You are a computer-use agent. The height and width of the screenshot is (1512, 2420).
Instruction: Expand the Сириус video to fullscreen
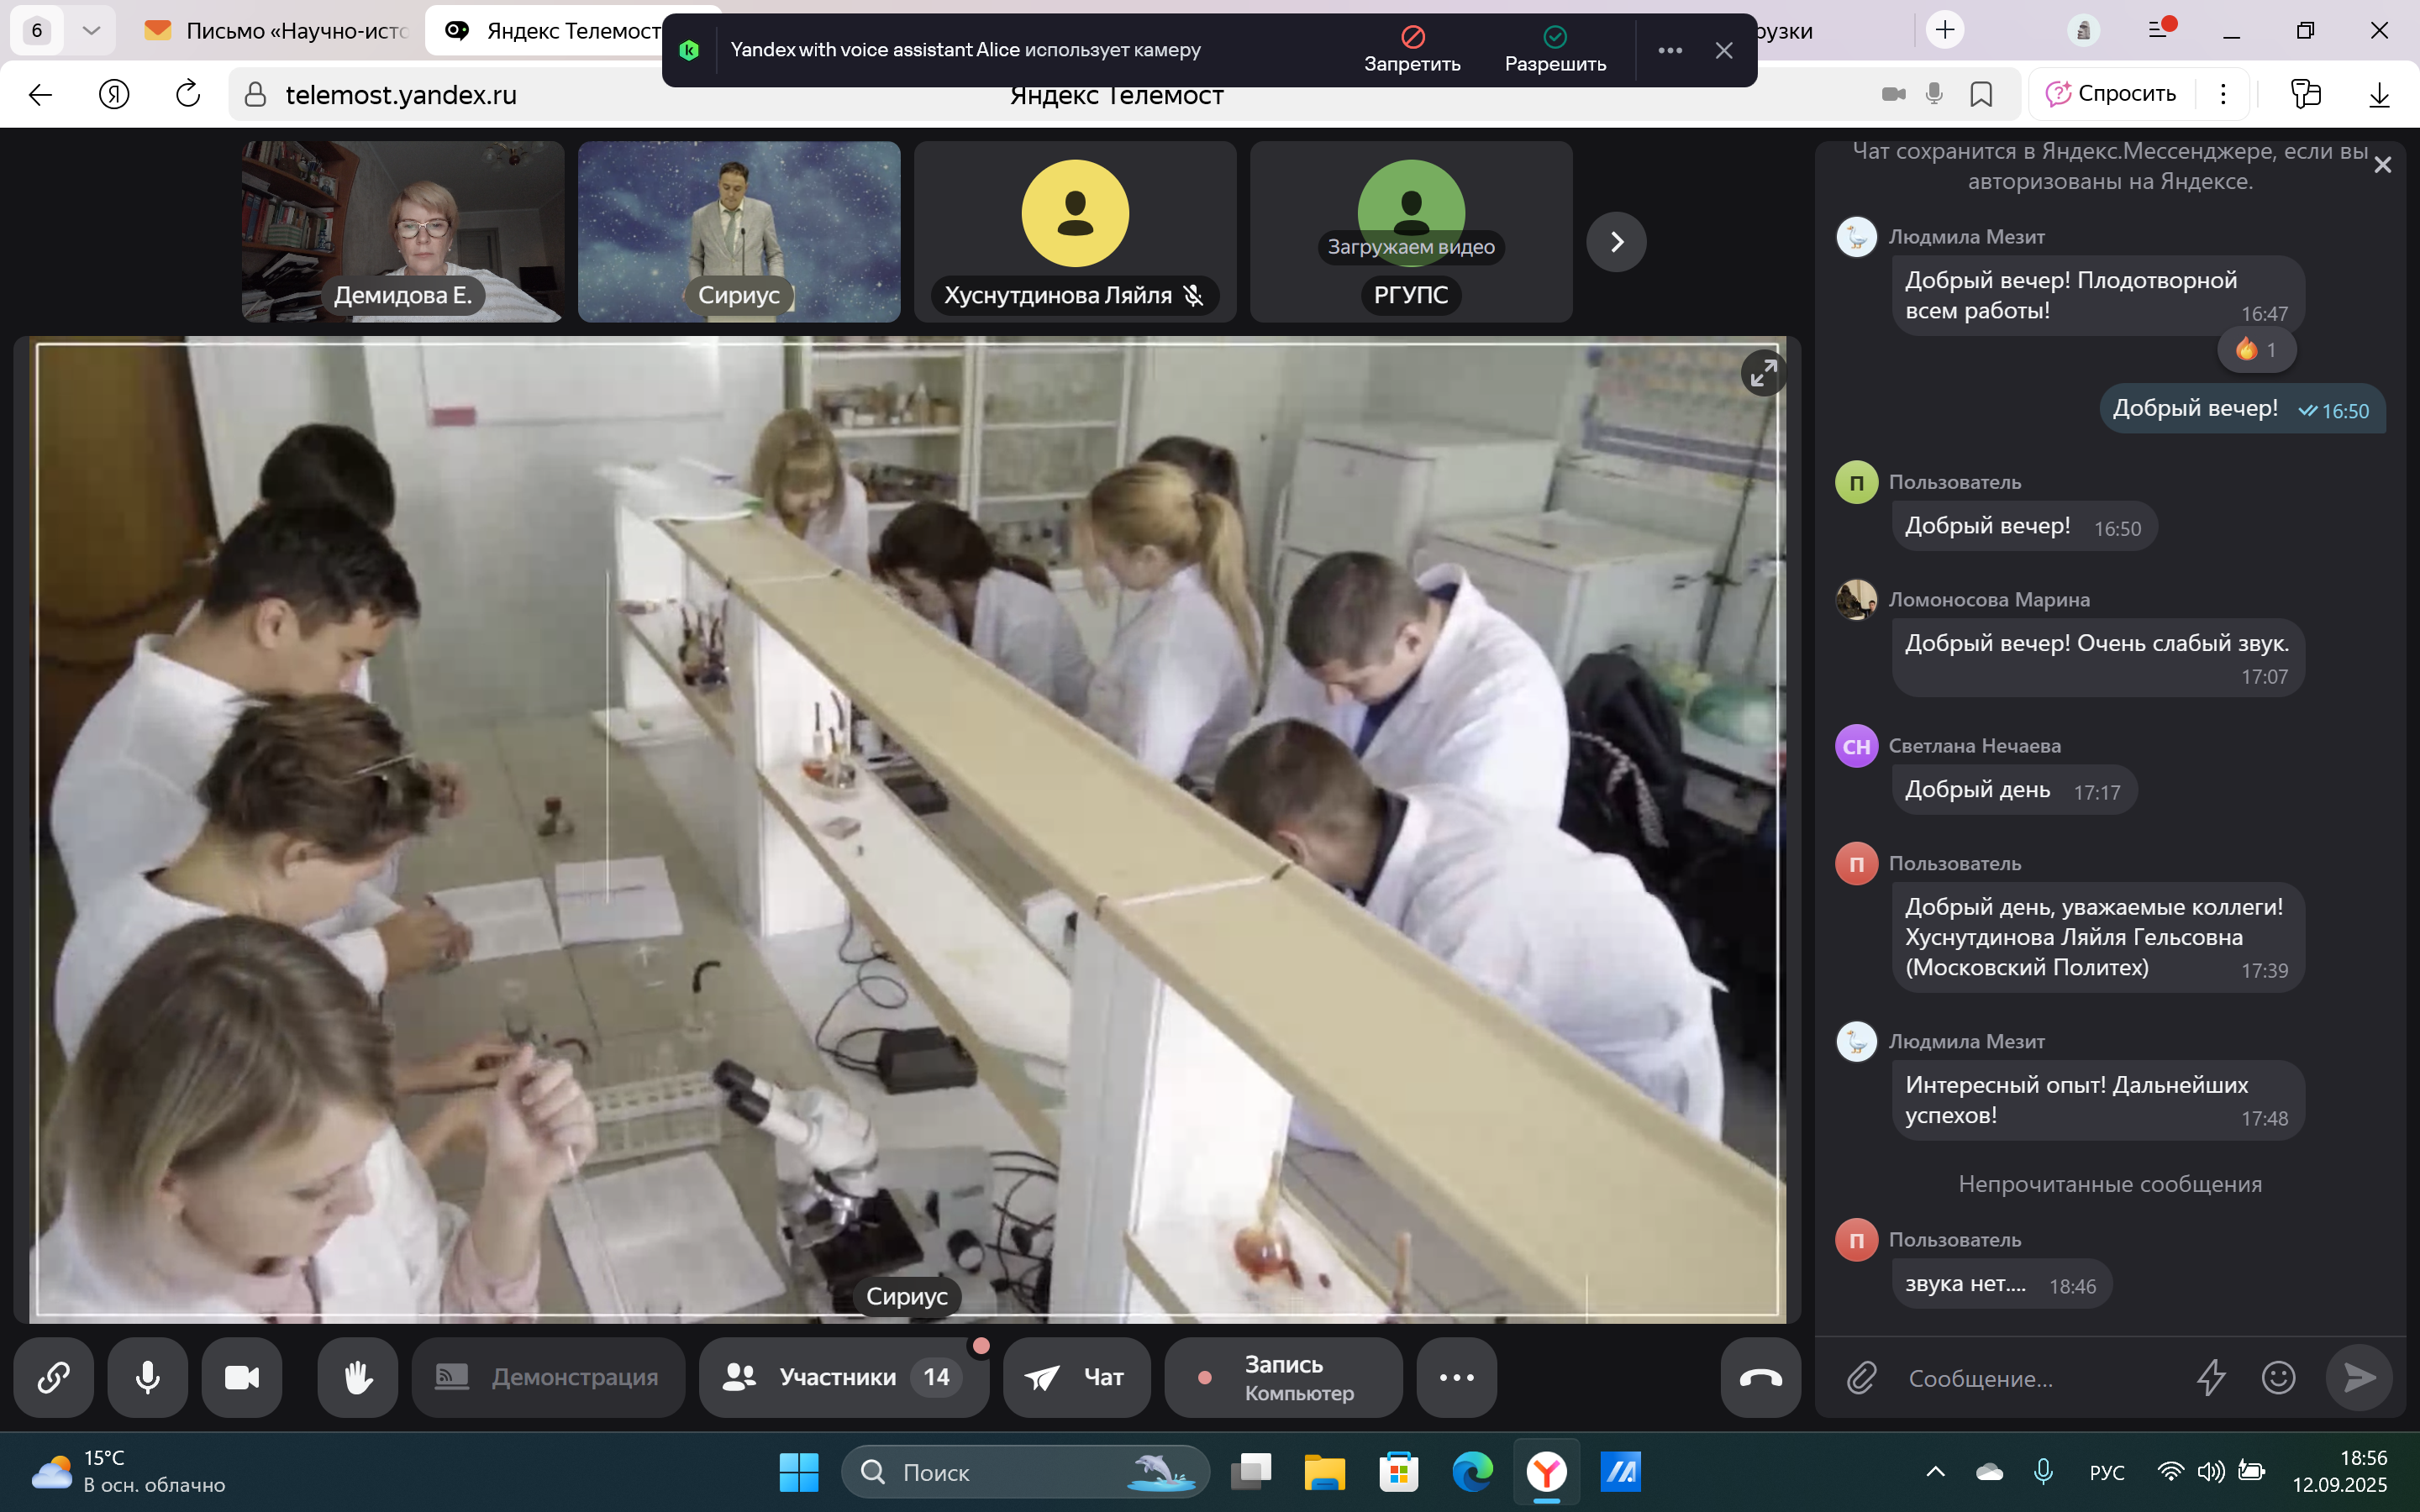click(x=1763, y=374)
